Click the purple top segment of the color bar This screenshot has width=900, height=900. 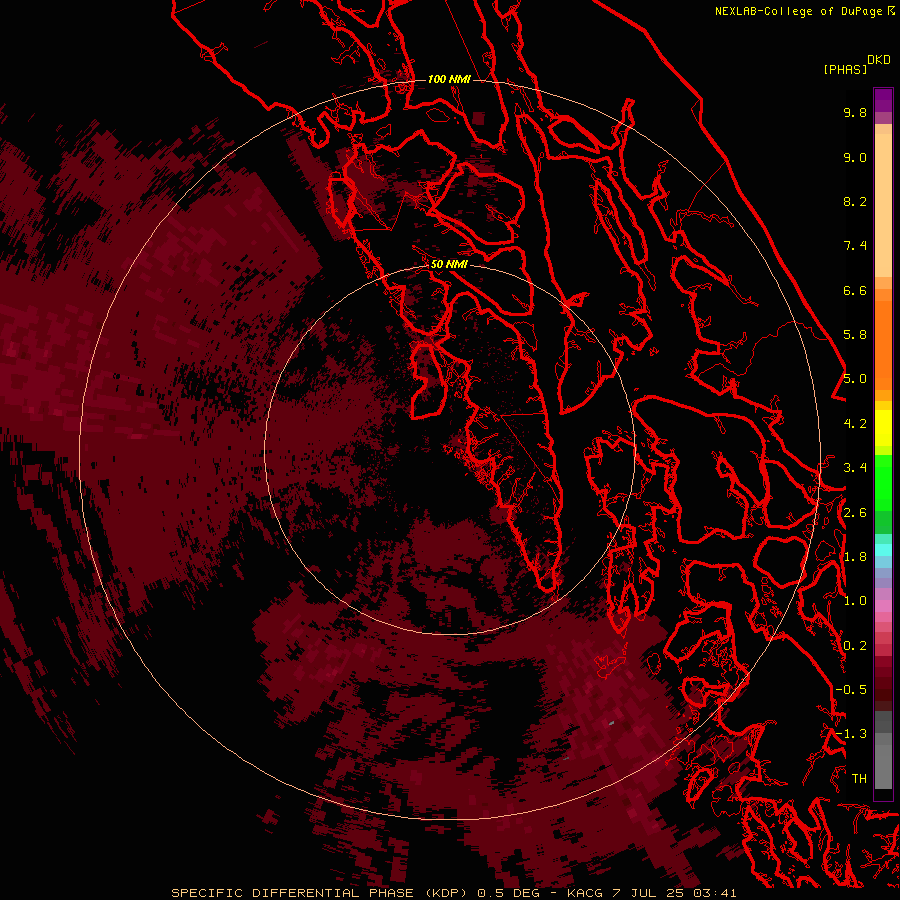883,100
